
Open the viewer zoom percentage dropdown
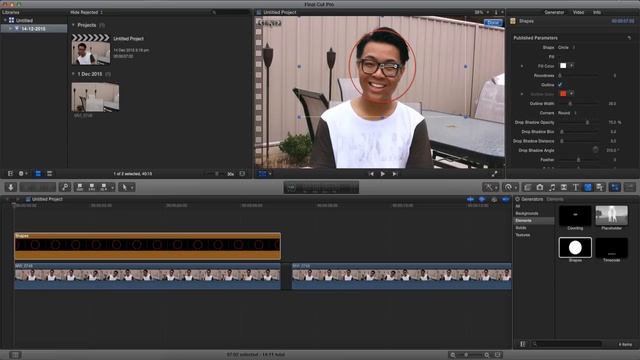[x=482, y=12]
